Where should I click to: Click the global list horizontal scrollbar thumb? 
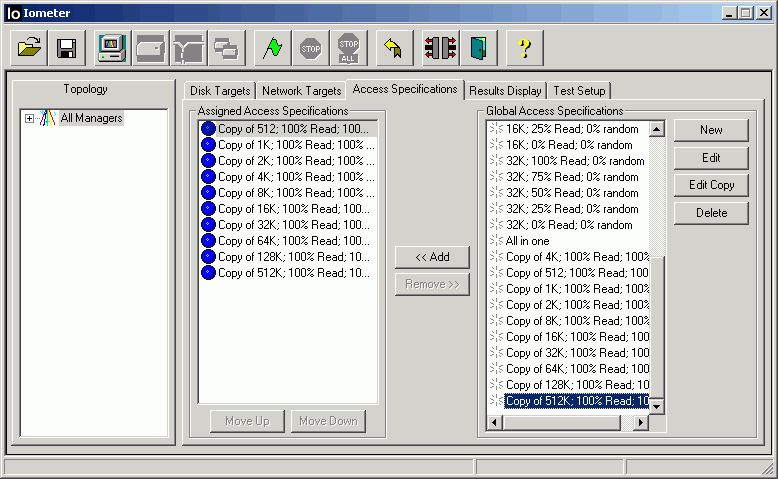[562, 422]
